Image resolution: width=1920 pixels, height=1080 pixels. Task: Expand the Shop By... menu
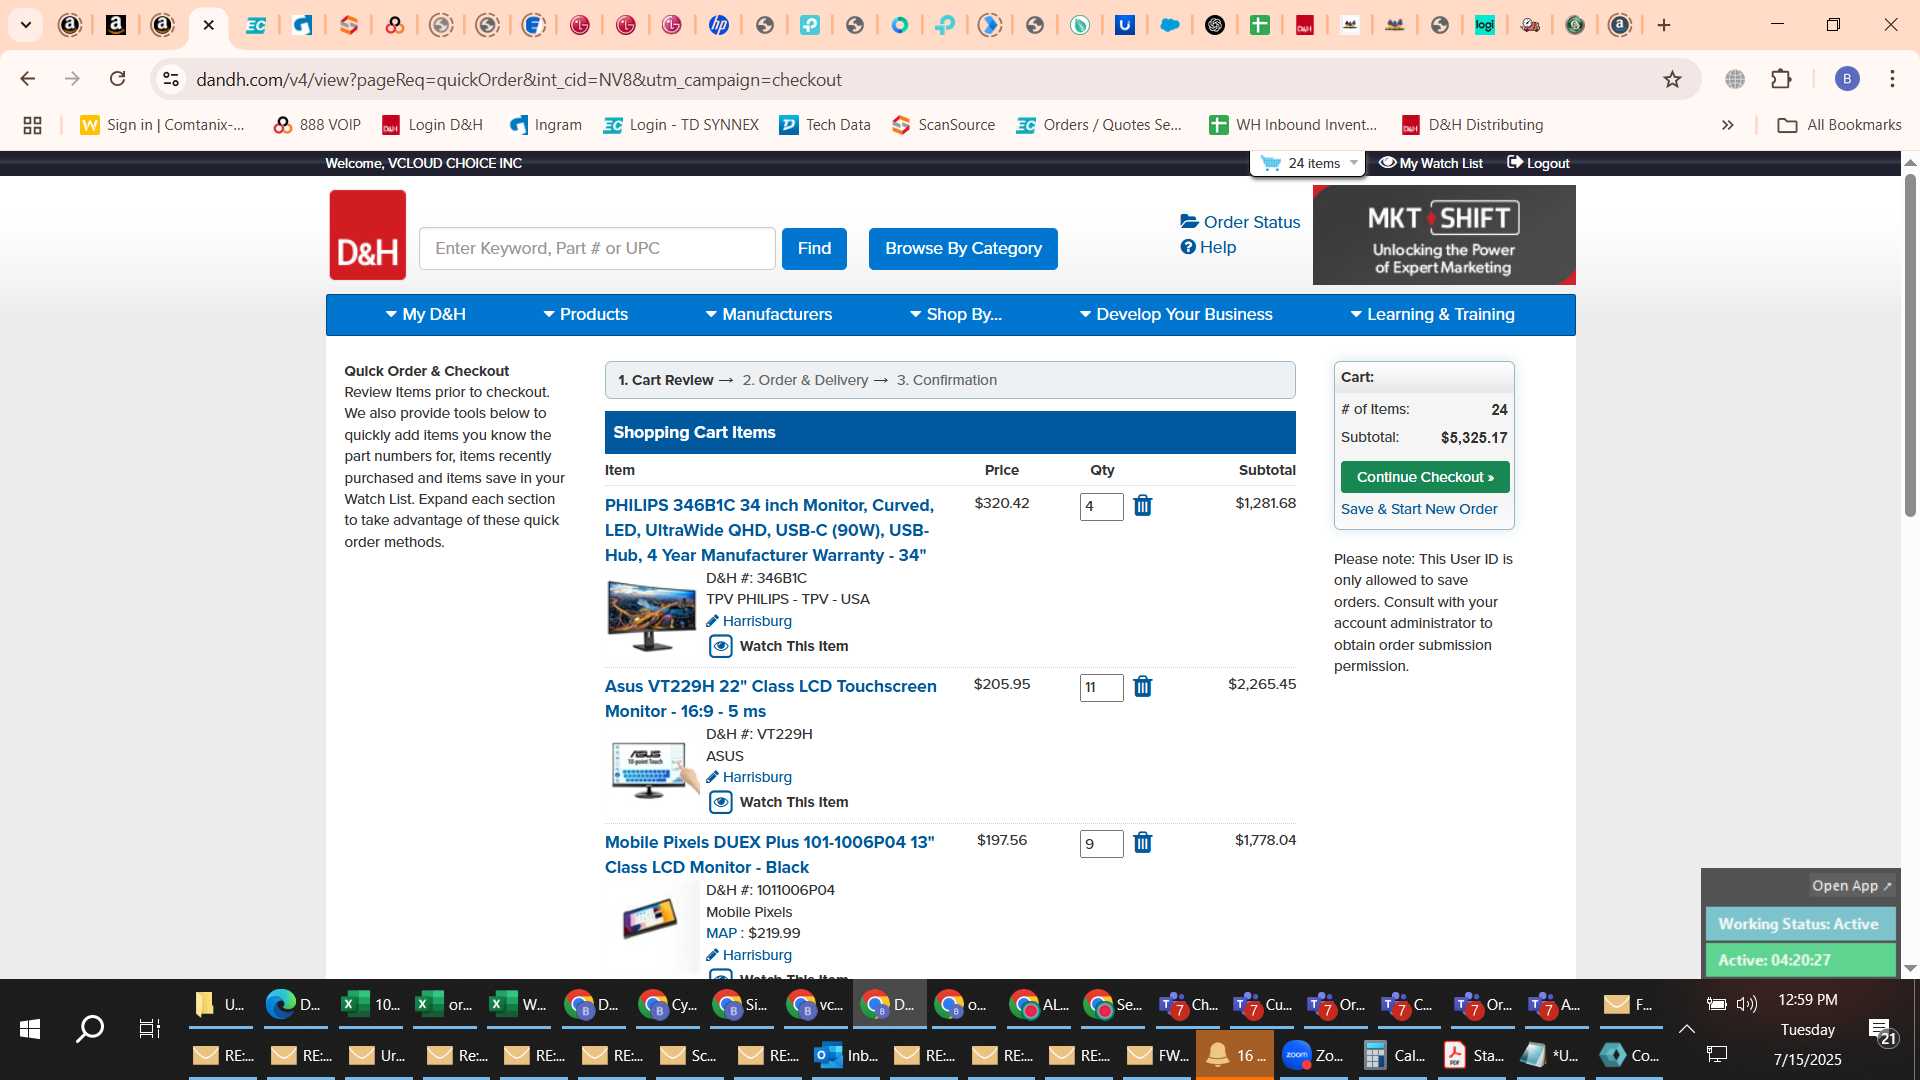[955, 314]
